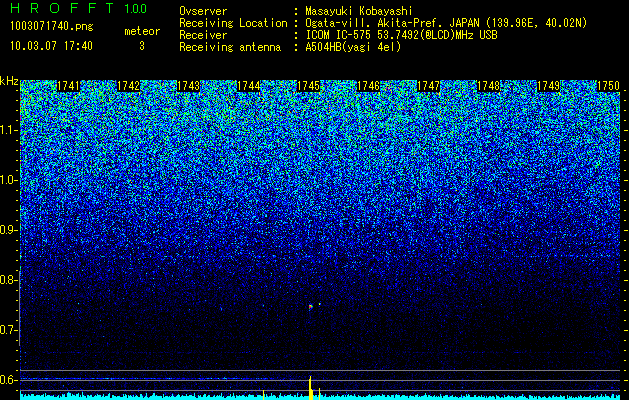629x400 pixels.
Task: Click the bright red meteor echo spot
Action: (x=310, y=307)
